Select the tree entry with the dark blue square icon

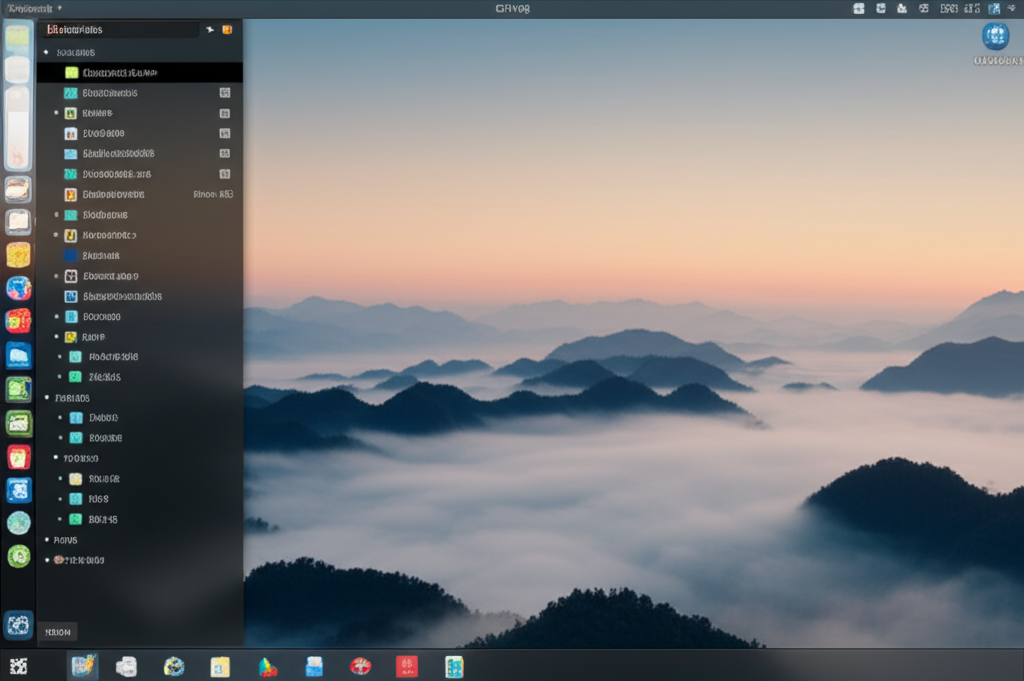tap(100, 256)
